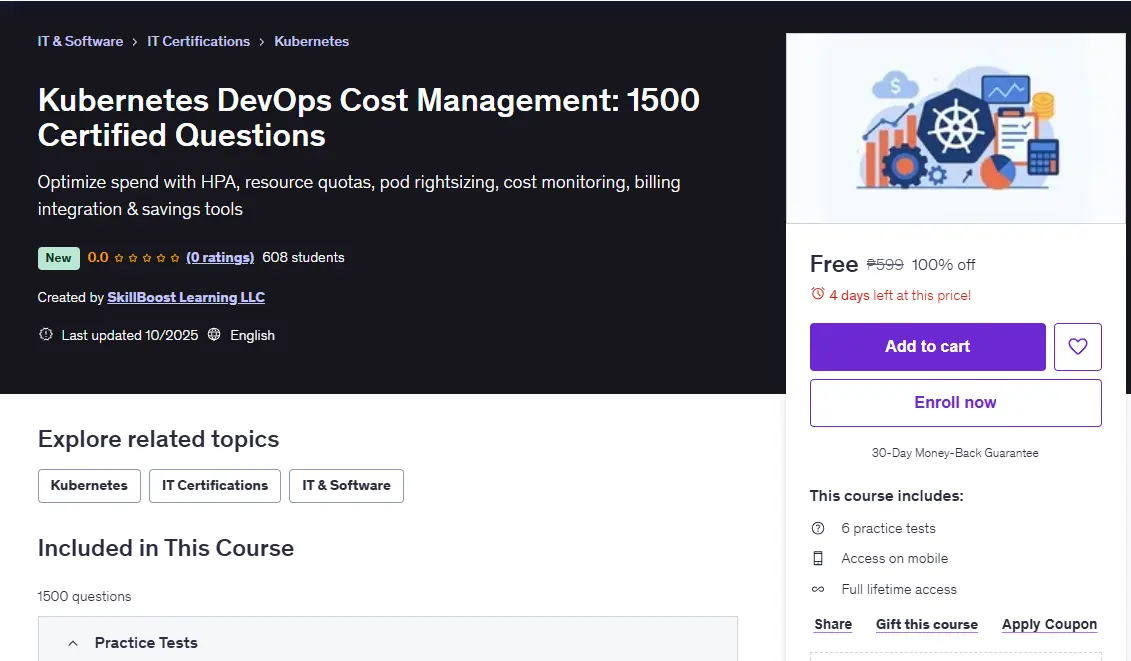Image resolution: width=1131 pixels, height=661 pixels.
Task: Click the course preview thumbnail image
Action: click(955, 128)
